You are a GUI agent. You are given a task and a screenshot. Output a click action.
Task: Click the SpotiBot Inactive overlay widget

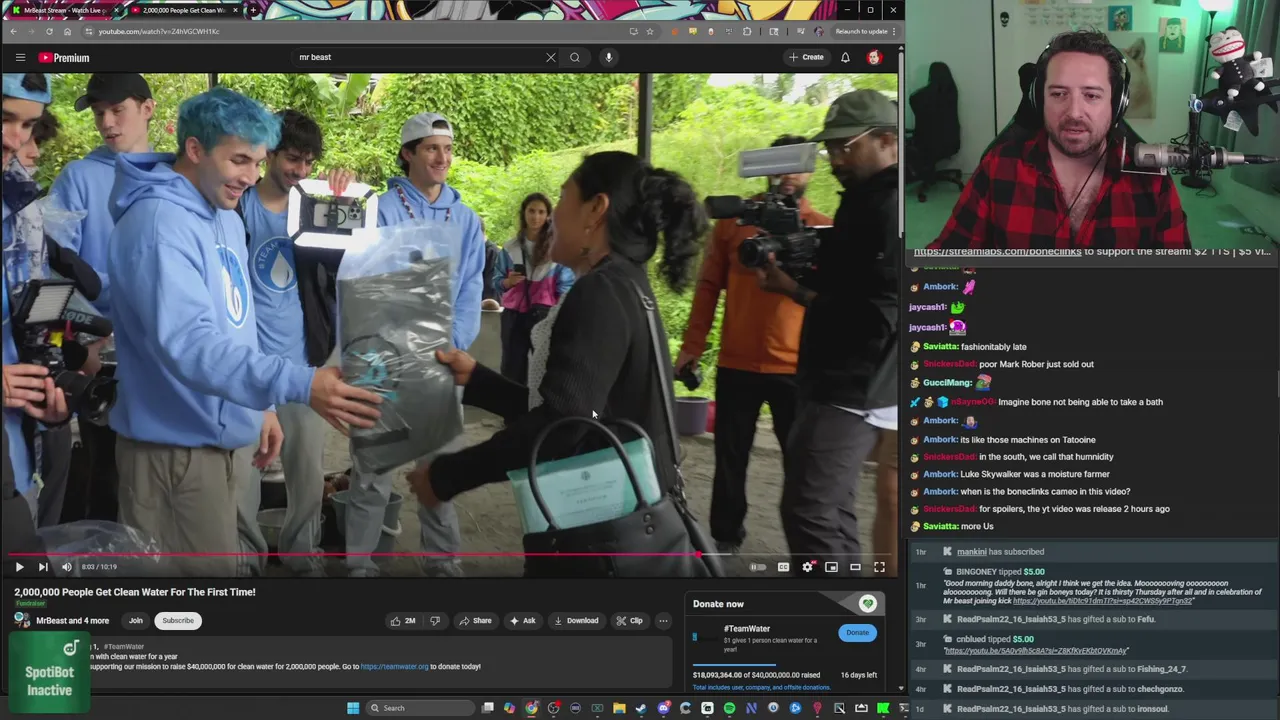(x=49, y=672)
